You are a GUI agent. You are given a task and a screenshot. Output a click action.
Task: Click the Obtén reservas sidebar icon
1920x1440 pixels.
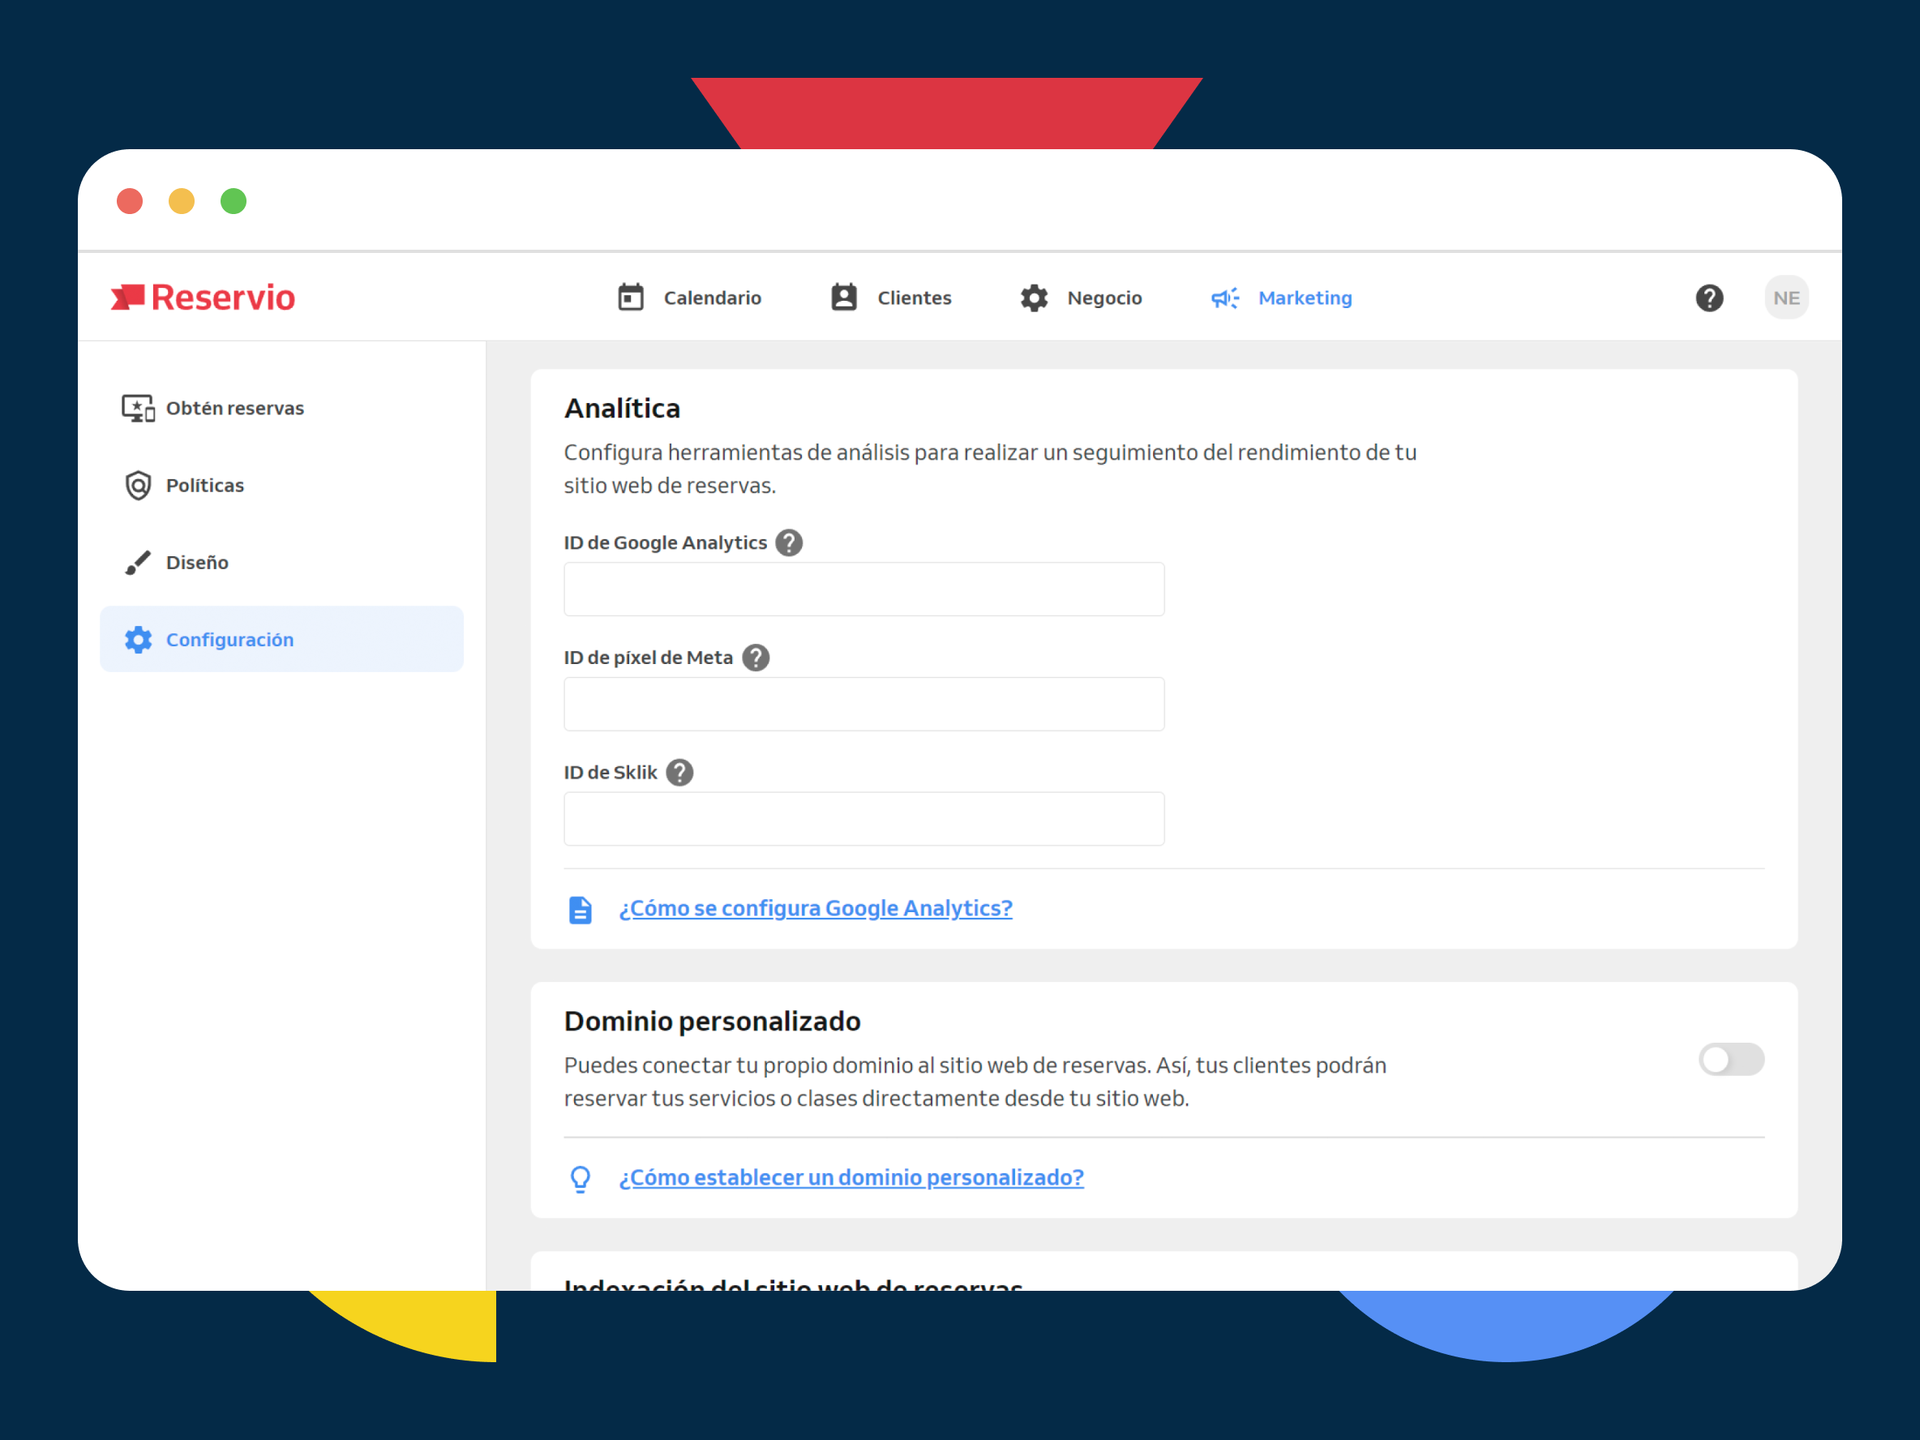pos(138,407)
